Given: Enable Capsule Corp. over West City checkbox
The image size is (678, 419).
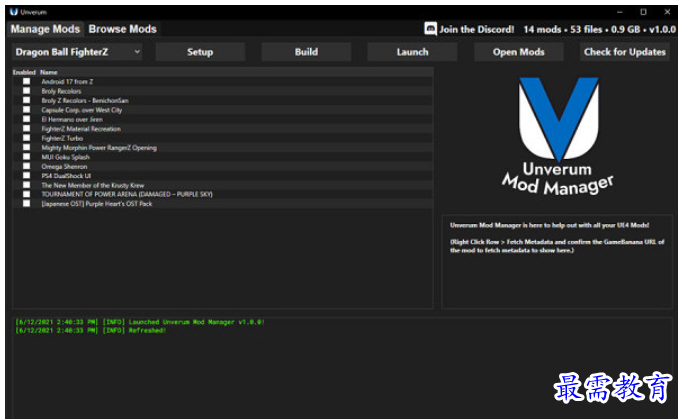Looking at the screenshot, I should pyautogui.click(x=27, y=110).
